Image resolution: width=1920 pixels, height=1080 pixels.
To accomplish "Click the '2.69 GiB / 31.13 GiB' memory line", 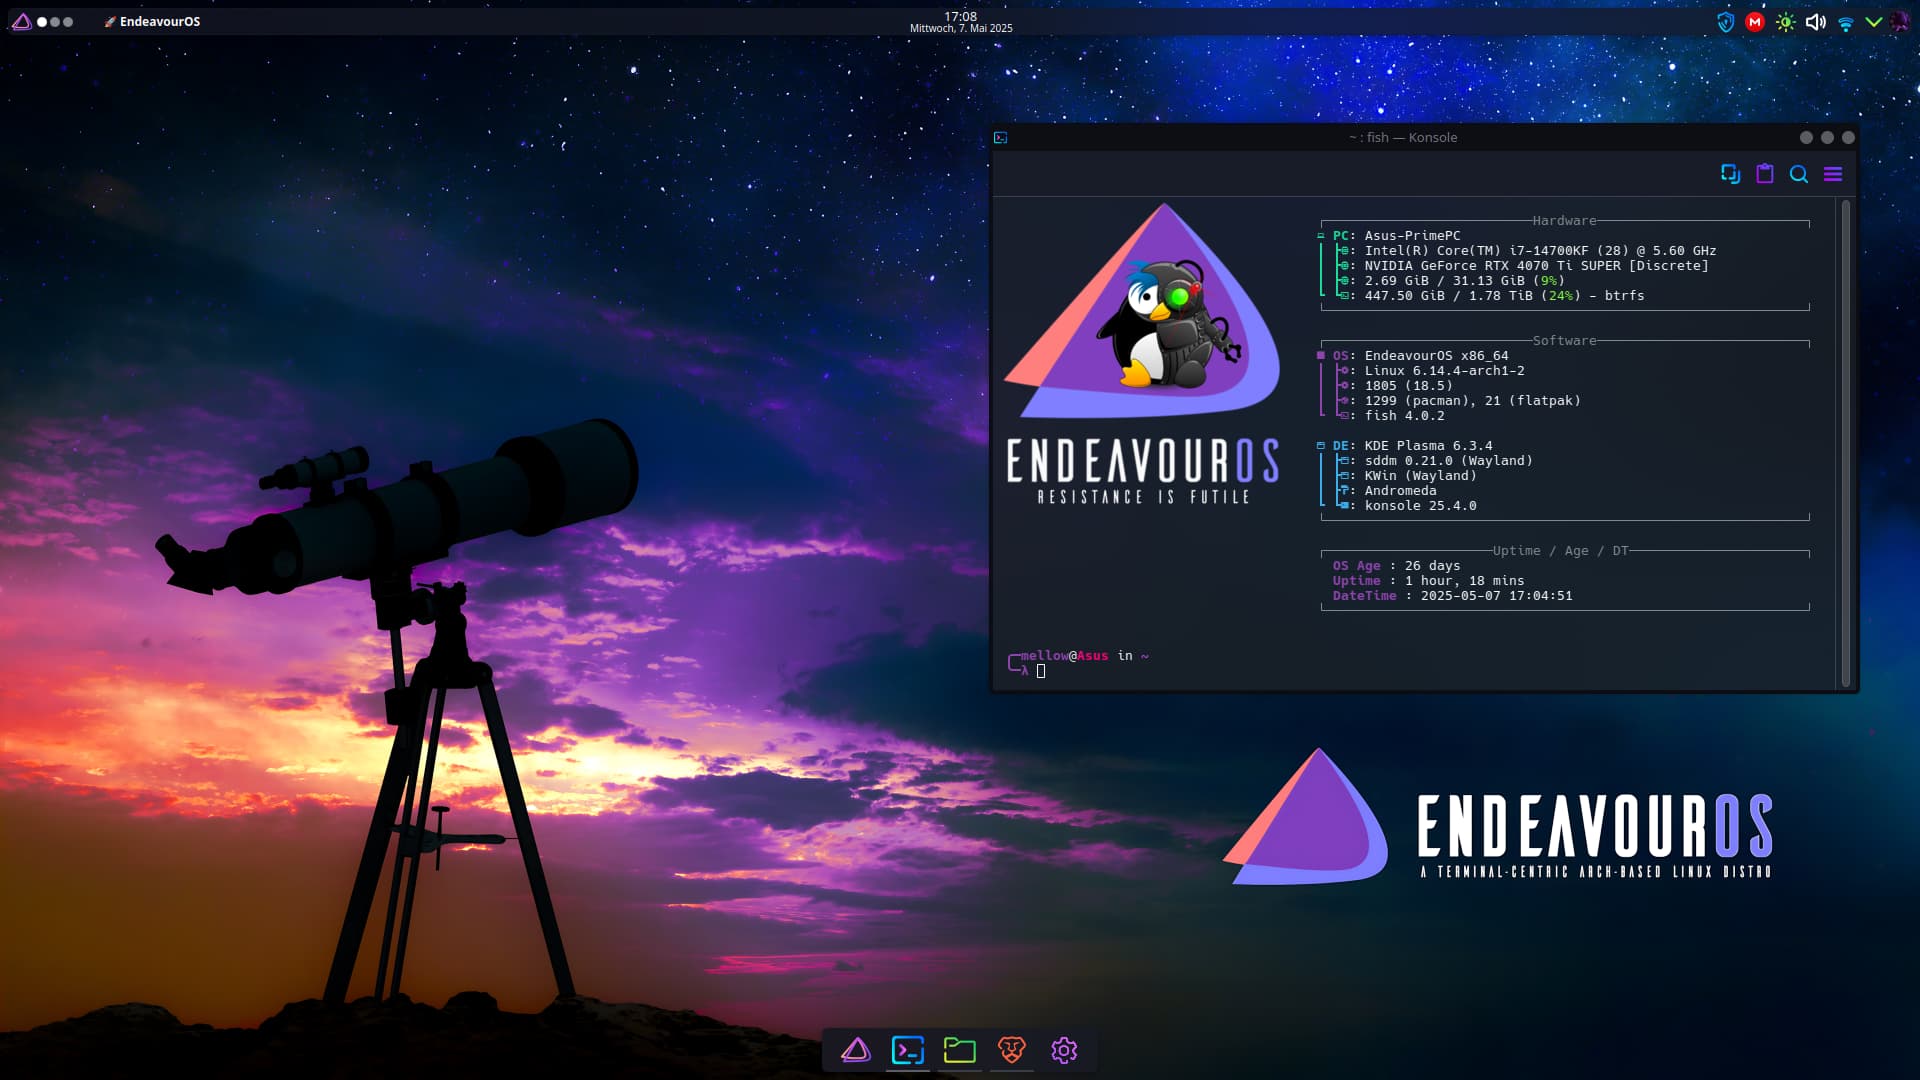I will pyautogui.click(x=1464, y=281).
